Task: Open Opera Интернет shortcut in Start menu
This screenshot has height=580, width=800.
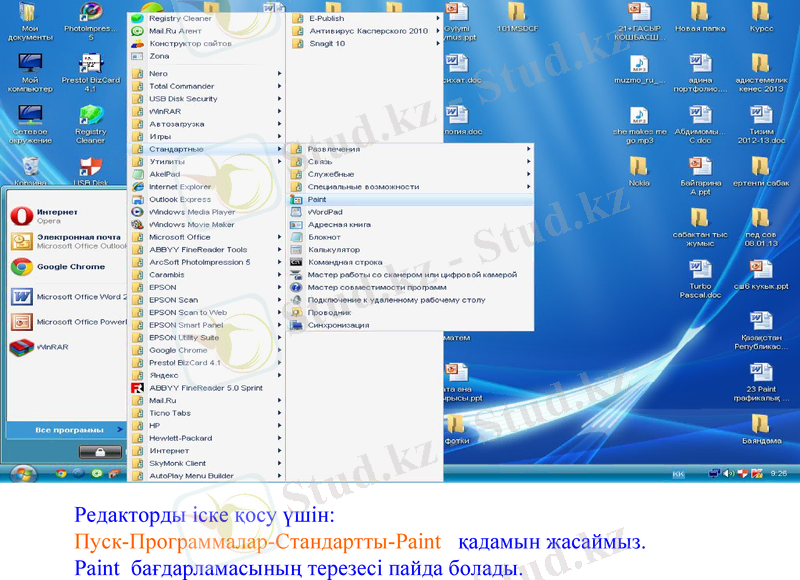Action: tap(56, 216)
